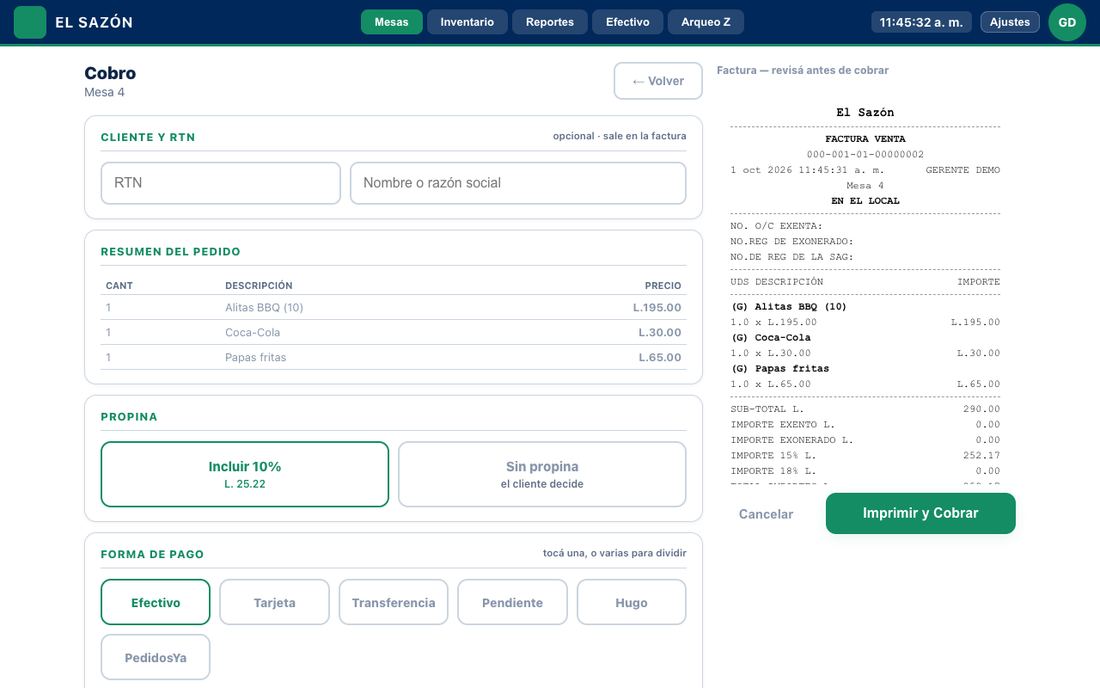This screenshot has height=688, width=1100.
Task: Click the GERENTE DEMO text on invoice
Action: [x=962, y=170]
